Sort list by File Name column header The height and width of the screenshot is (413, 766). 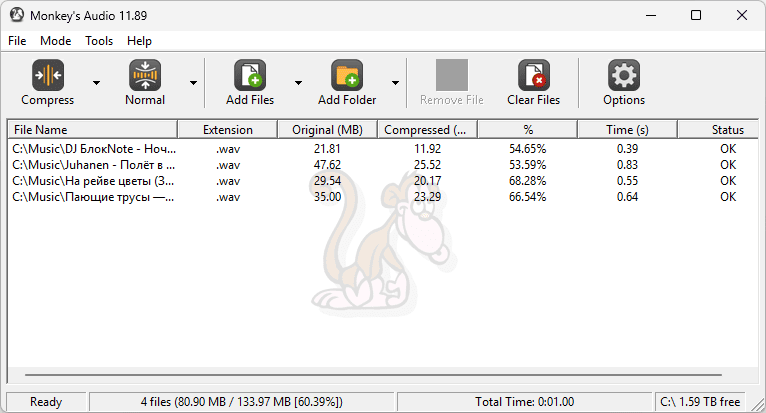tap(92, 130)
